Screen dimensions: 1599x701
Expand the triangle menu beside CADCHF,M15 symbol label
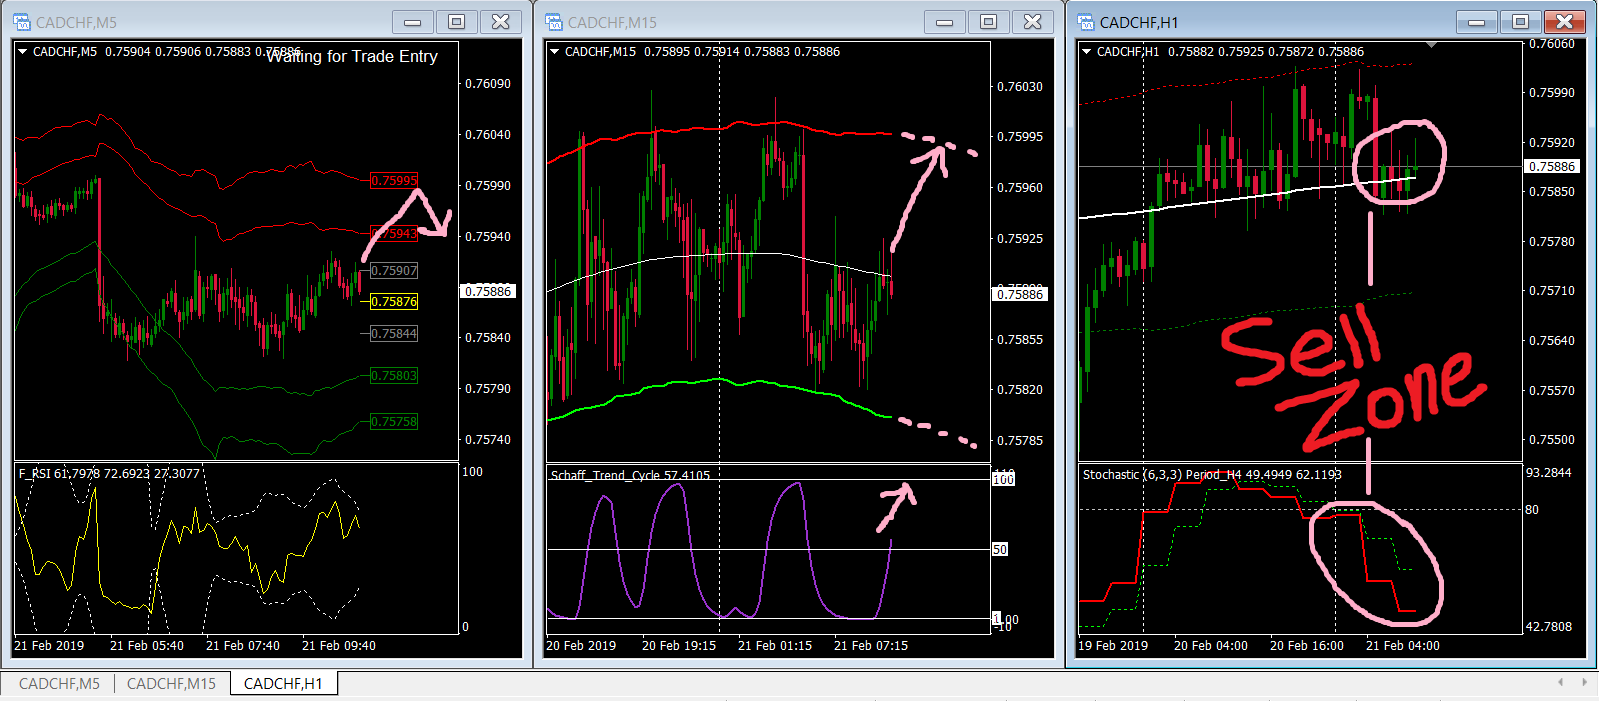tap(555, 52)
